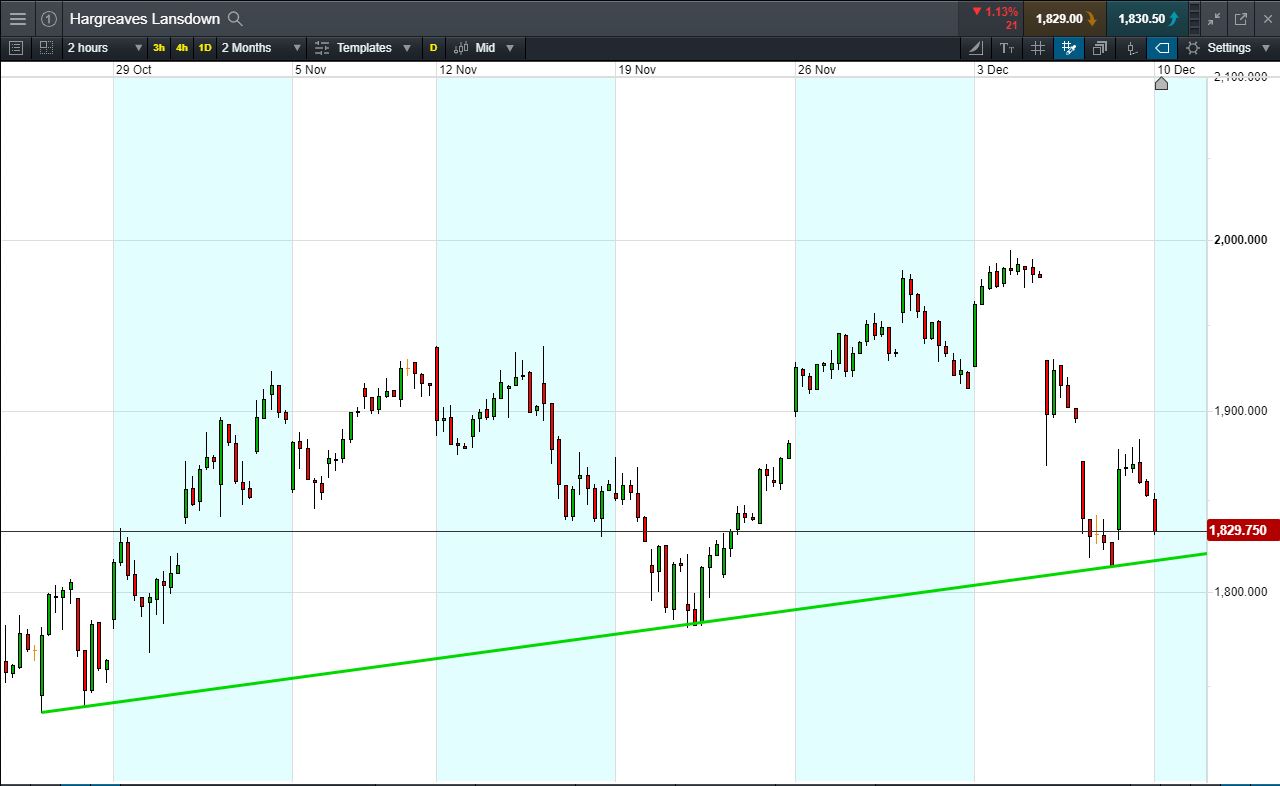Screen dimensions: 1280x786
Task: Open the drawing tools triangle icon
Action: point(976,48)
